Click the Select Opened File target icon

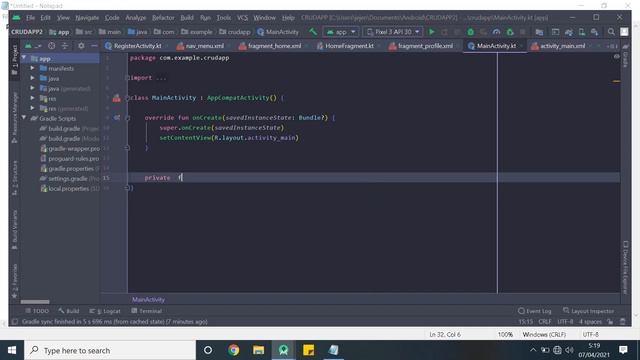(x=51, y=46)
